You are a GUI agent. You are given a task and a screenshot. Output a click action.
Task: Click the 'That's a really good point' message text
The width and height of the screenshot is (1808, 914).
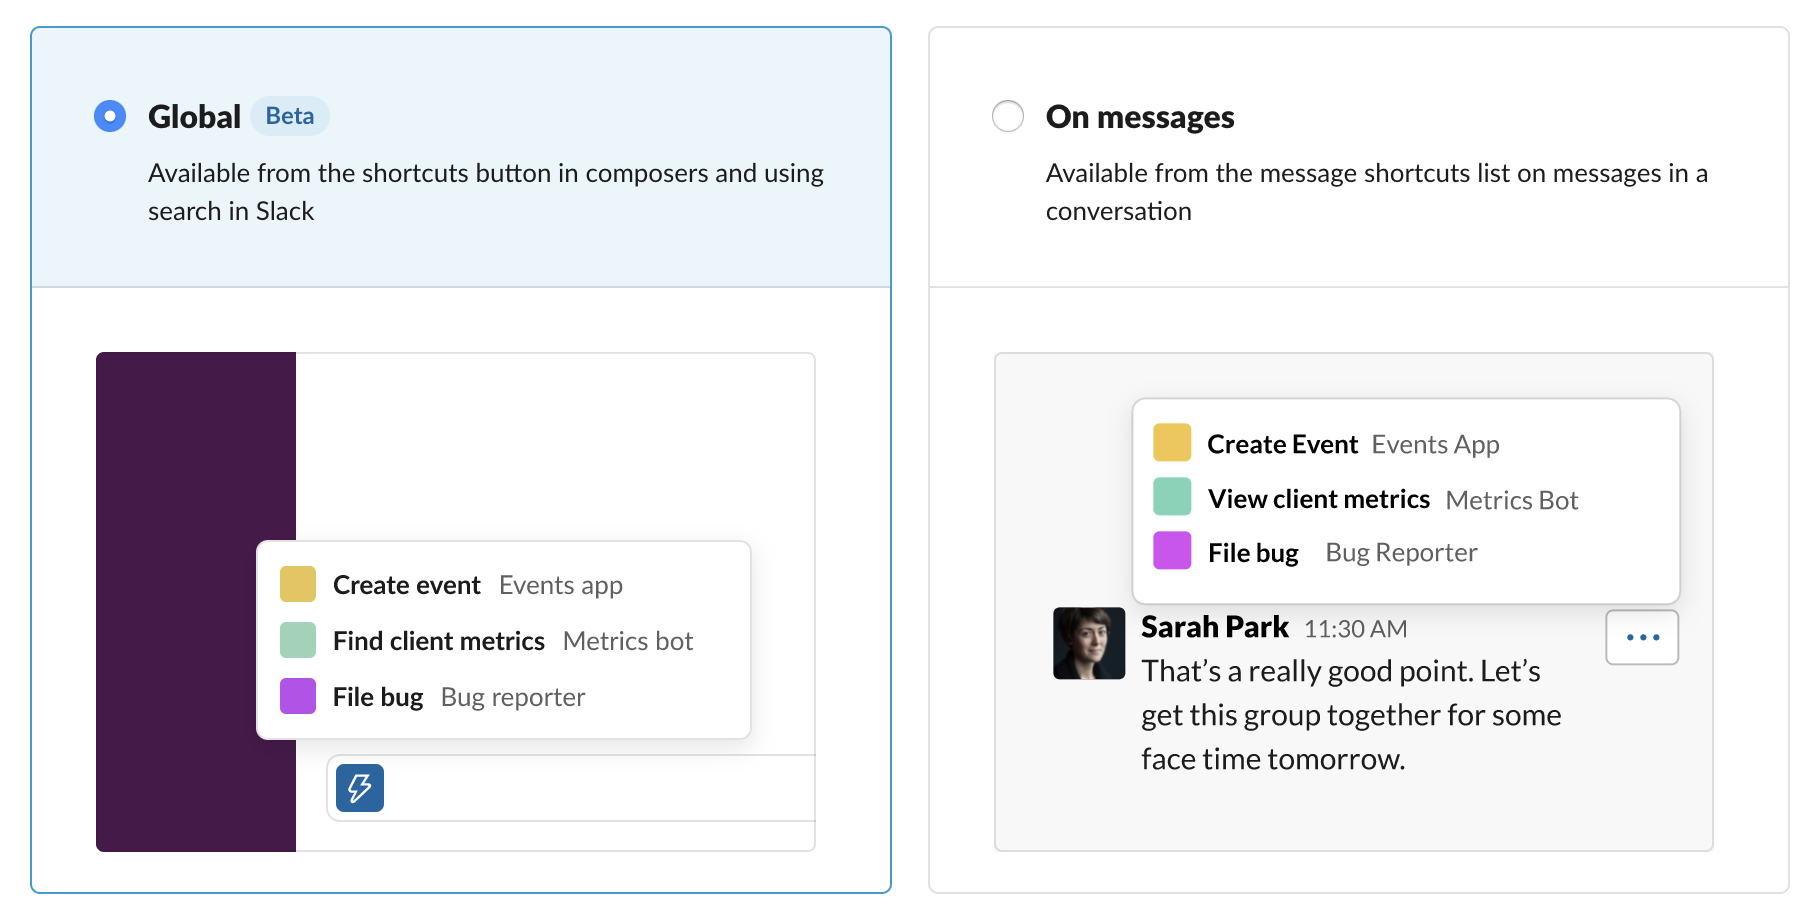[x=1351, y=715]
